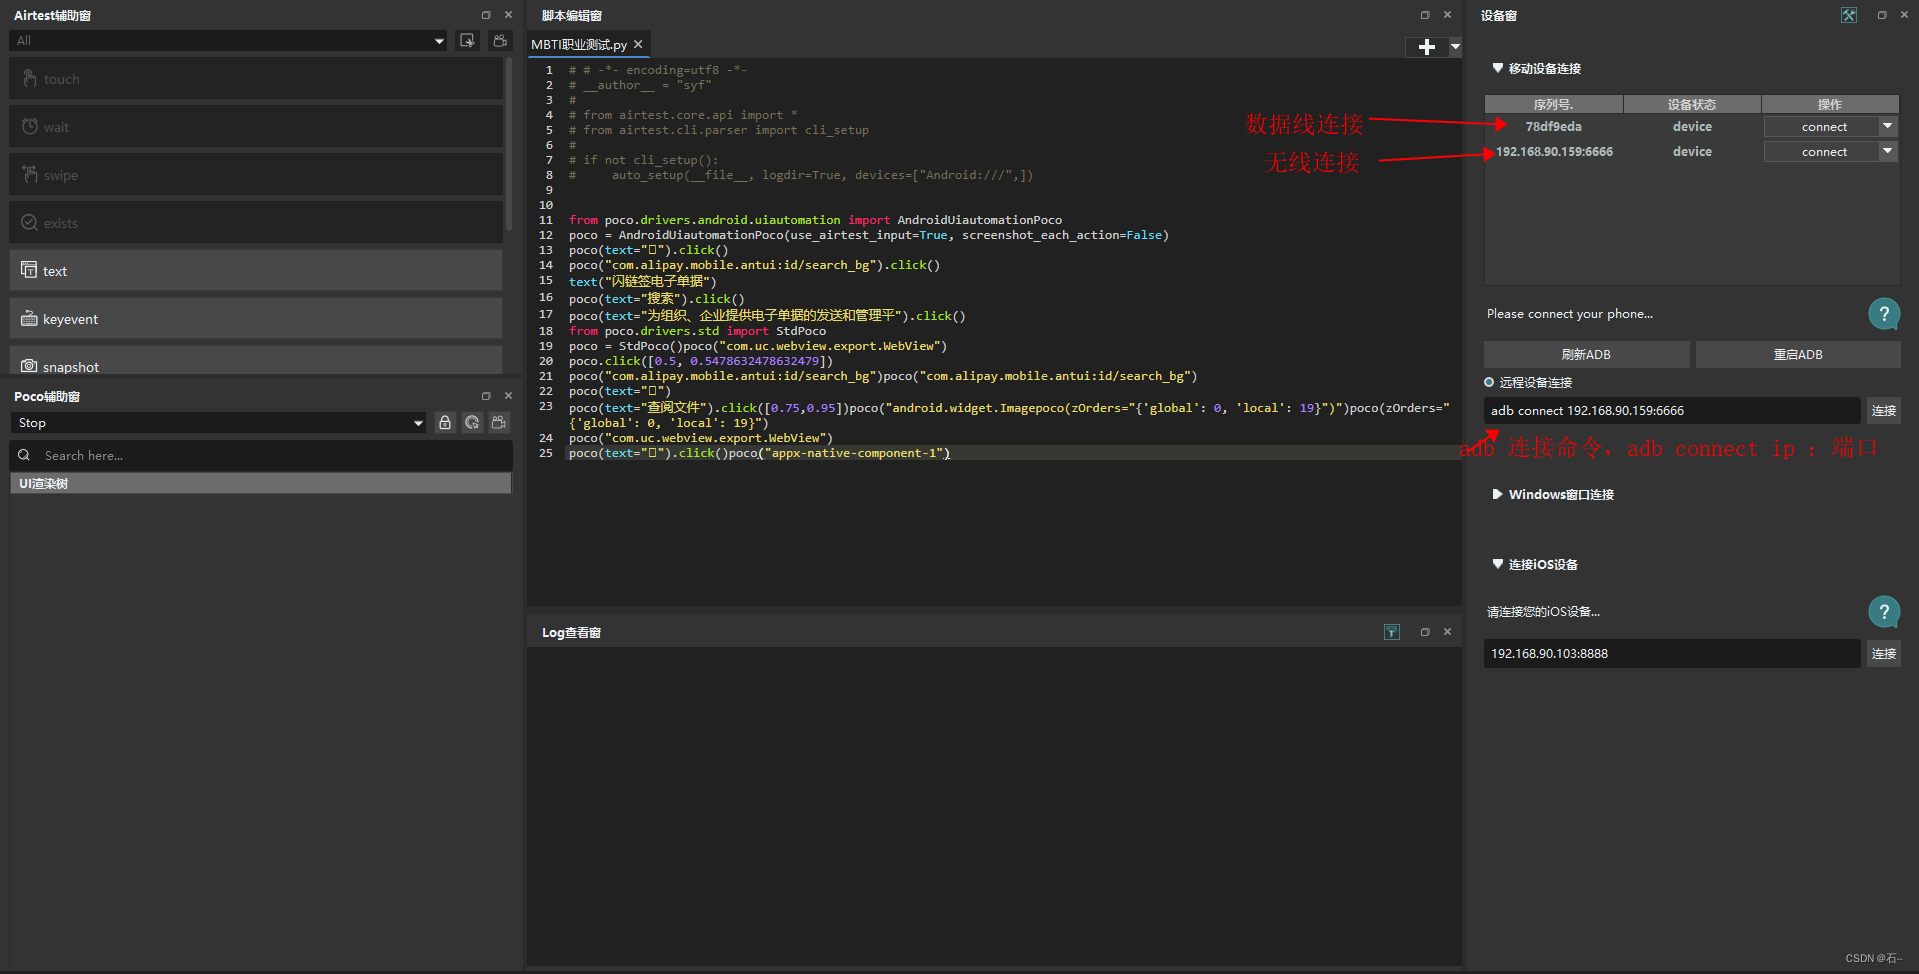Viewport: 1919px width, 974px height.
Task: Open connect dropdown arrow for 78df9eda
Action: coord(1888,127)
